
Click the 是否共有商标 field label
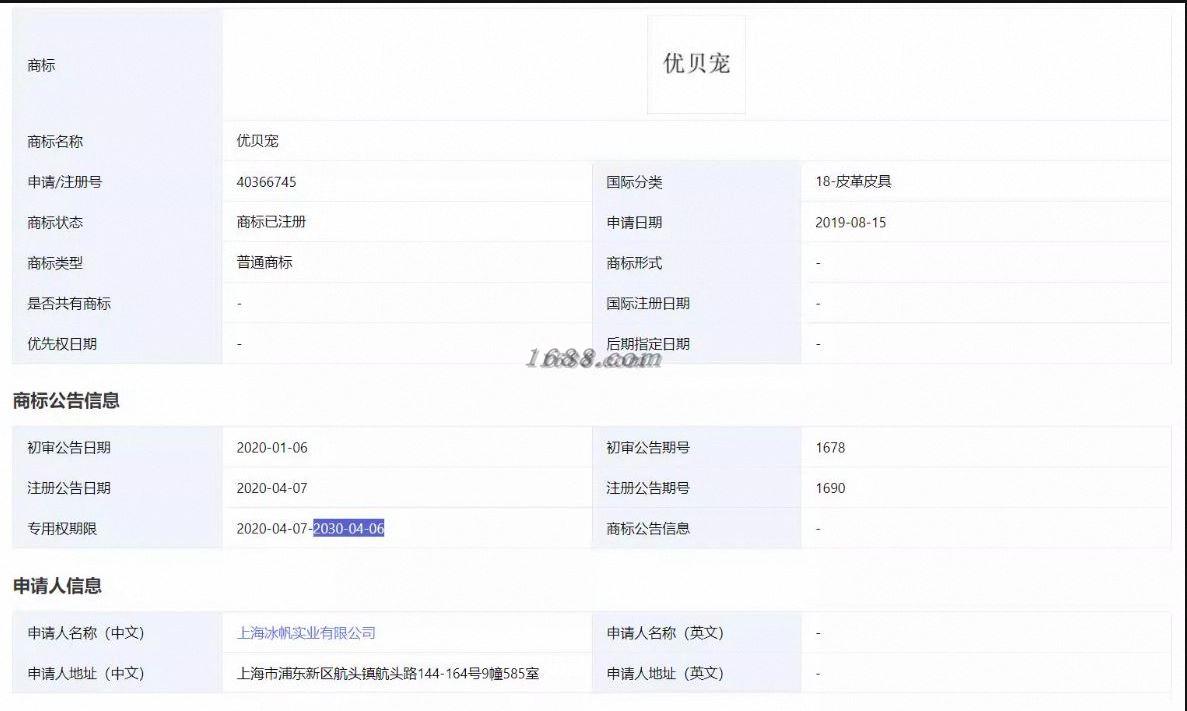coord(69,304)
